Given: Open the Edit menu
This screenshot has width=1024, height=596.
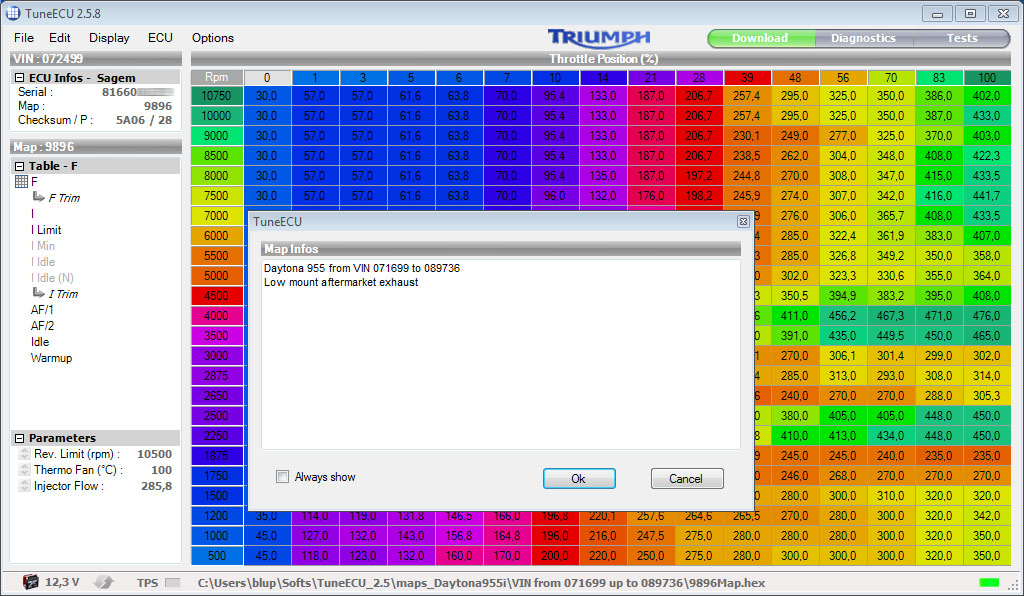Looking at the screenshot, I should [x=59, y=38].
